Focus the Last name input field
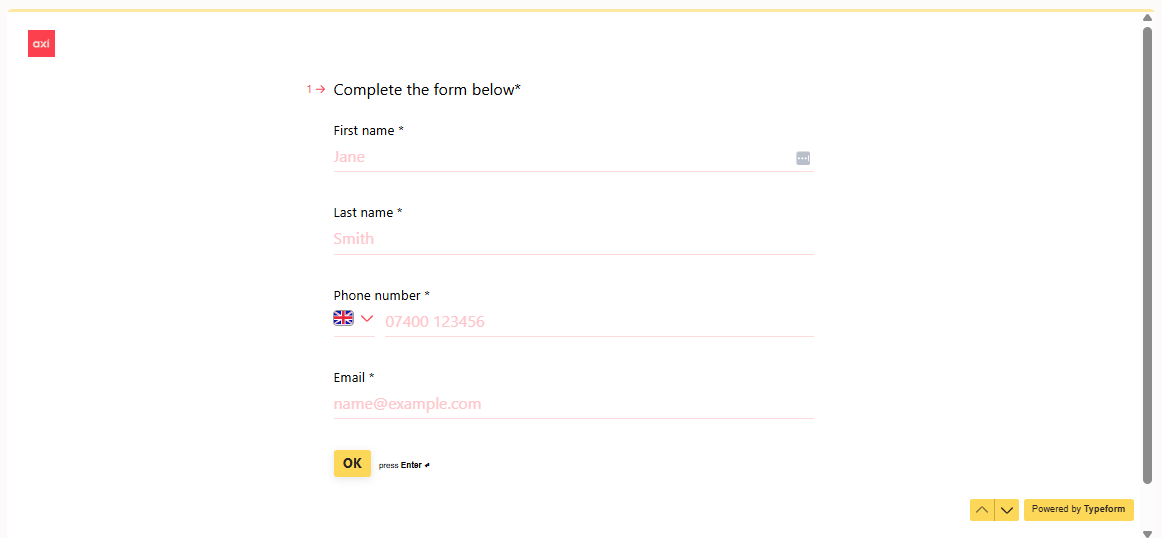This screenshot has width=1162, height=538. [573, 239]
